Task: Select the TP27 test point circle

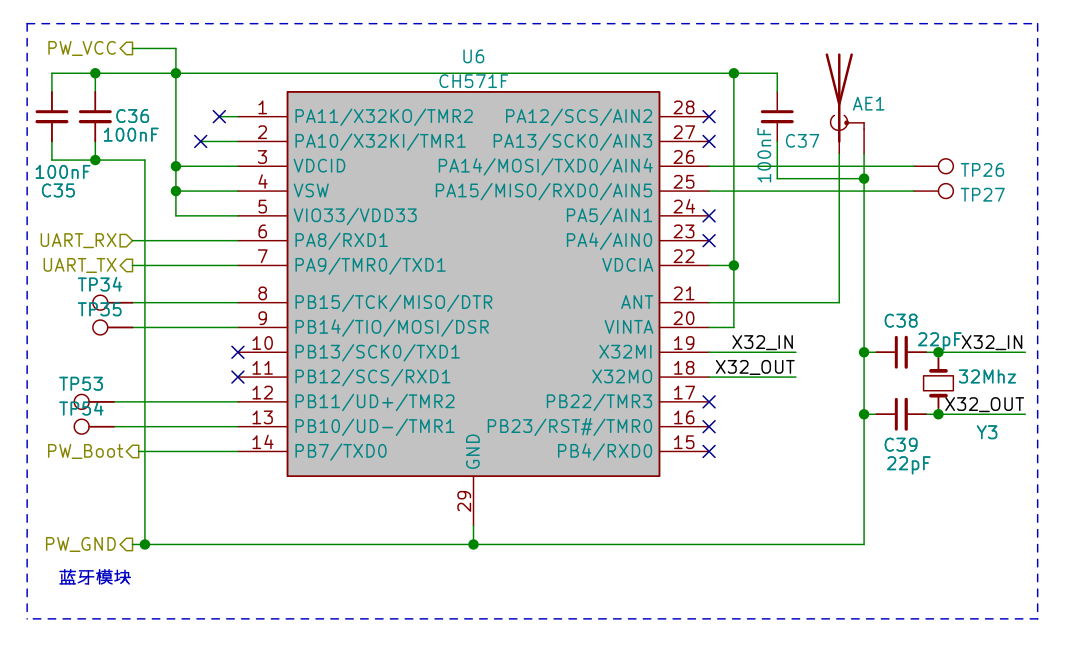Action: point(946,191)
